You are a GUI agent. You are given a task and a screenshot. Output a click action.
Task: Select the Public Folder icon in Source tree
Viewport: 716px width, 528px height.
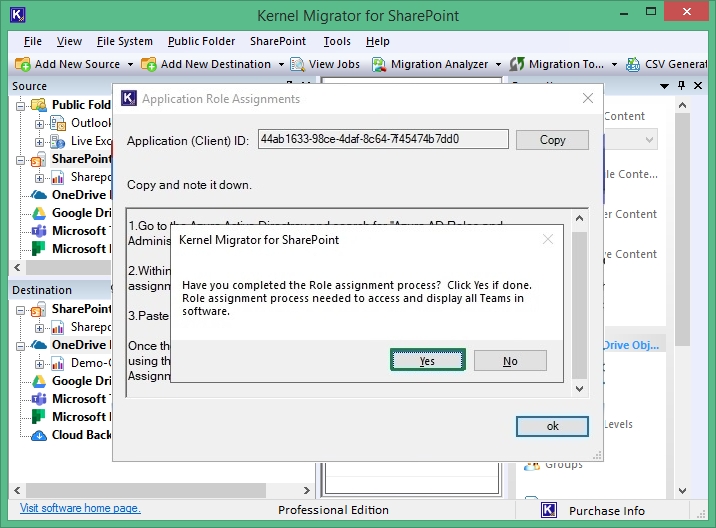pos(39,105)
